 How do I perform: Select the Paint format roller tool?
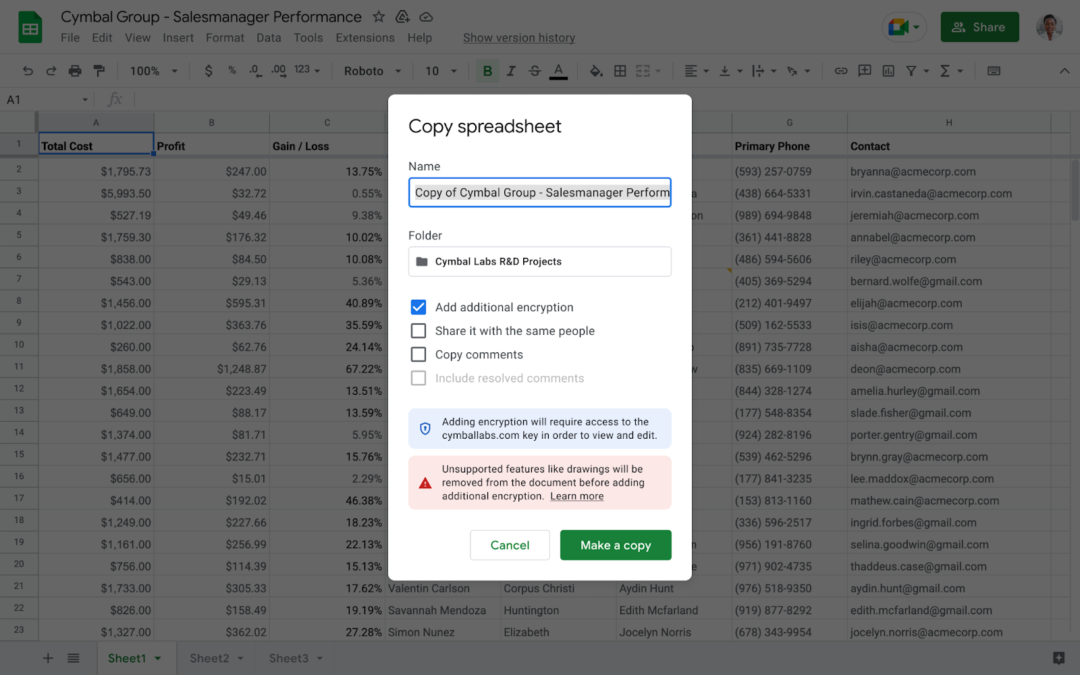tap(99, 71)
